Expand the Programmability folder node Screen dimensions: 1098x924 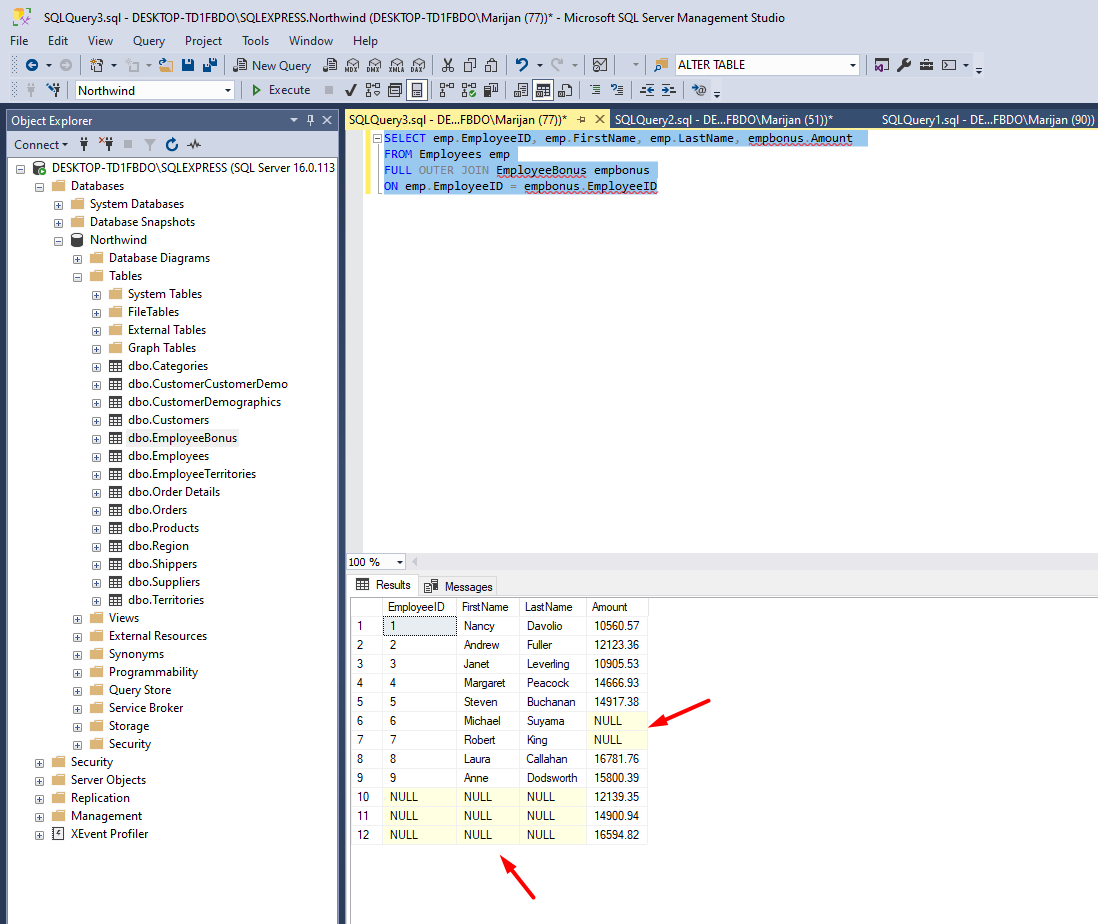(77, 673)
